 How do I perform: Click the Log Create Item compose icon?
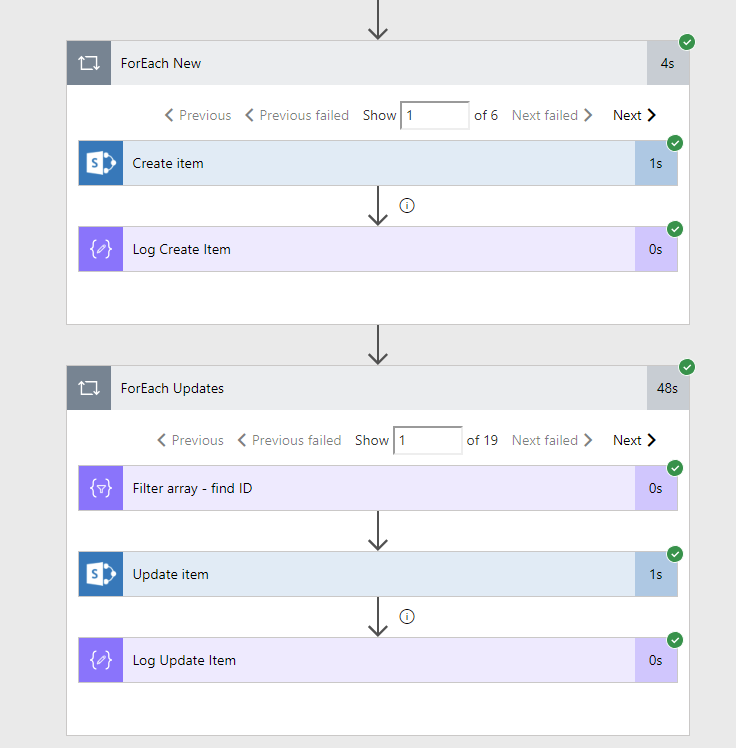point(101,249)
